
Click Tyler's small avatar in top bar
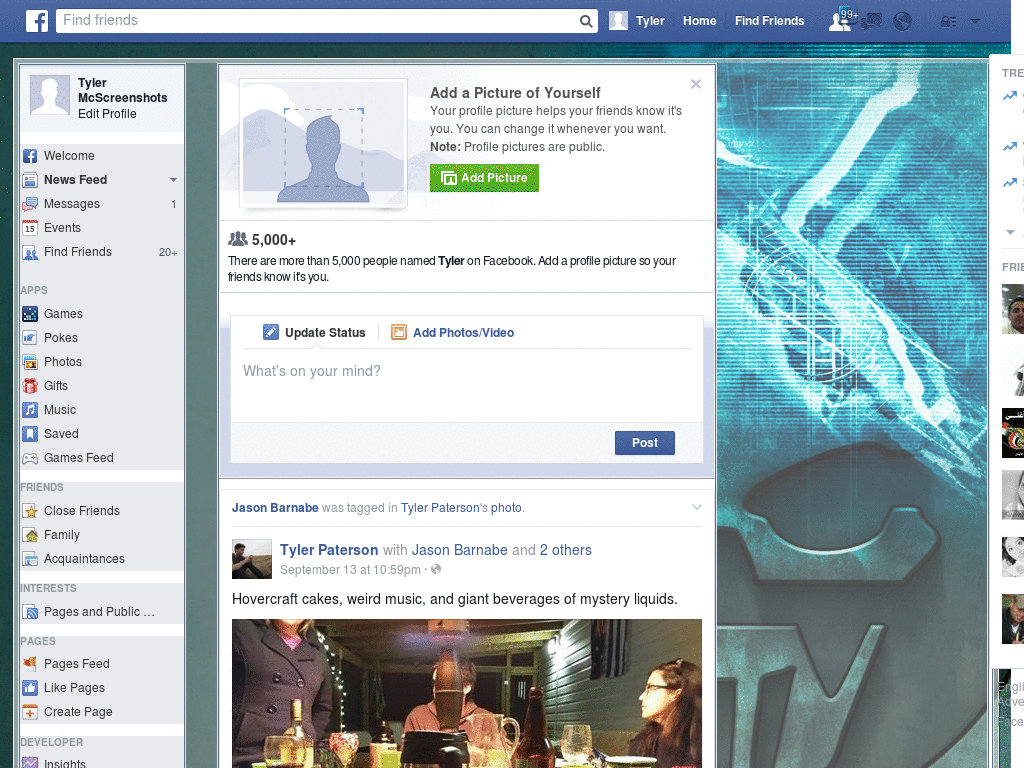tap(618, 21)
